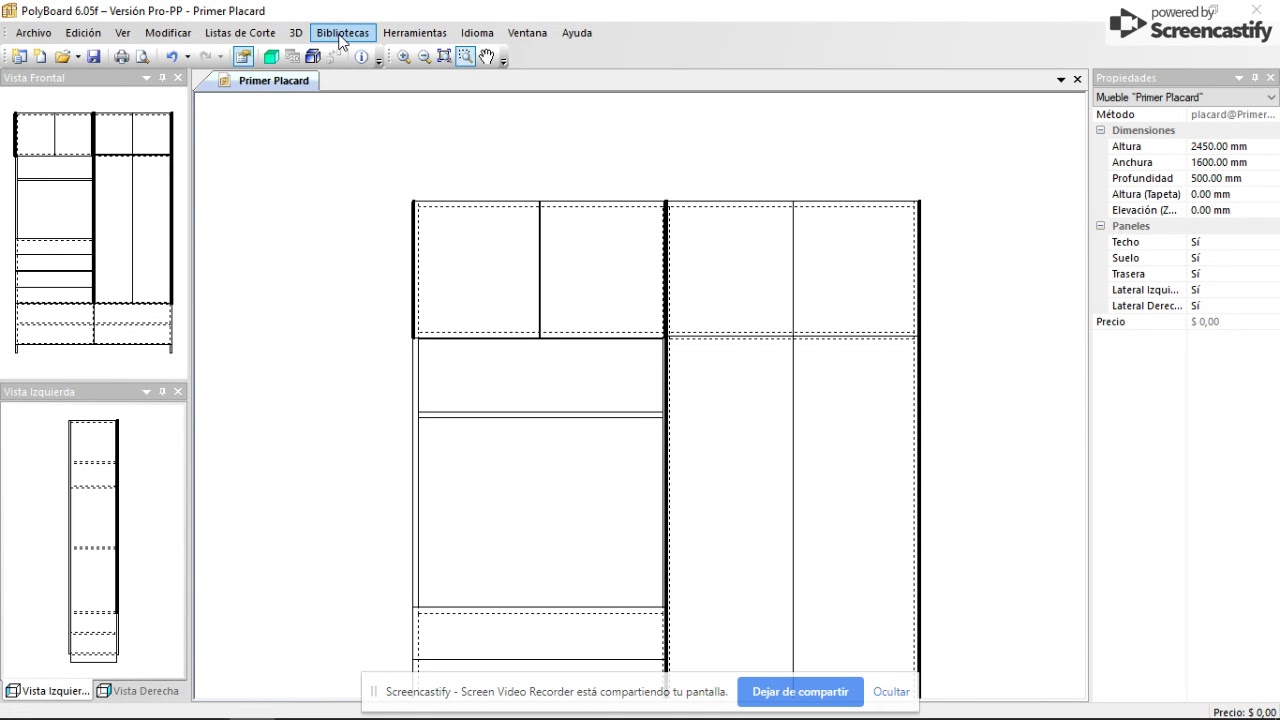
Task: Edit the Anchura value 1600.00 mm
Action: 1232,162
